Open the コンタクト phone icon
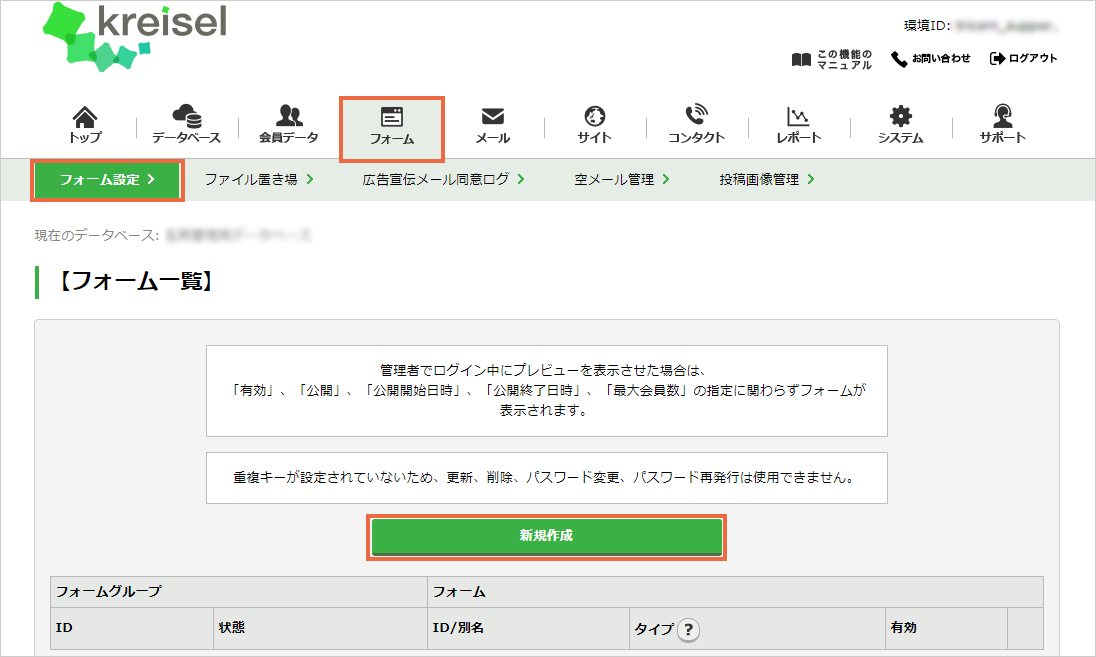 [696, 115]
